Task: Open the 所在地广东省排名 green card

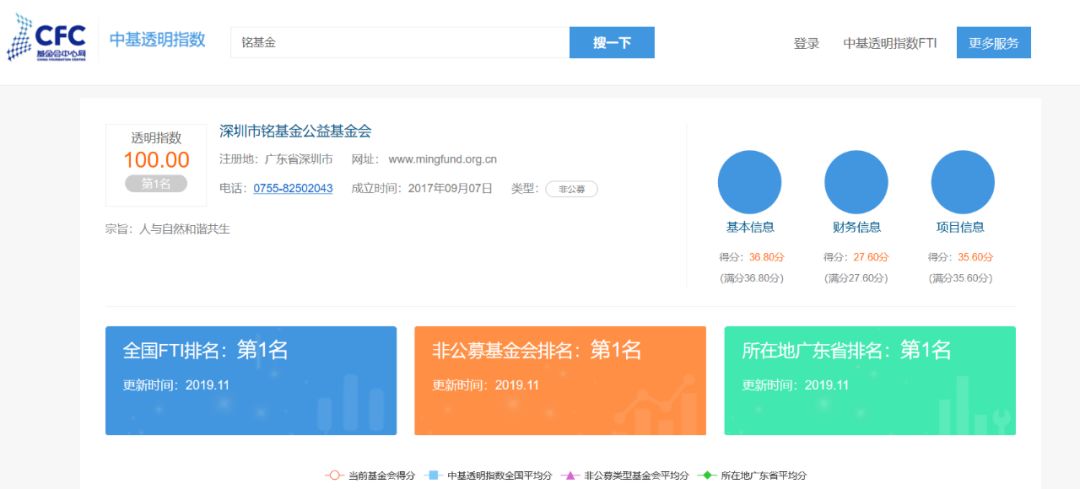Action: pyautogui.click(x=870, y=380)
